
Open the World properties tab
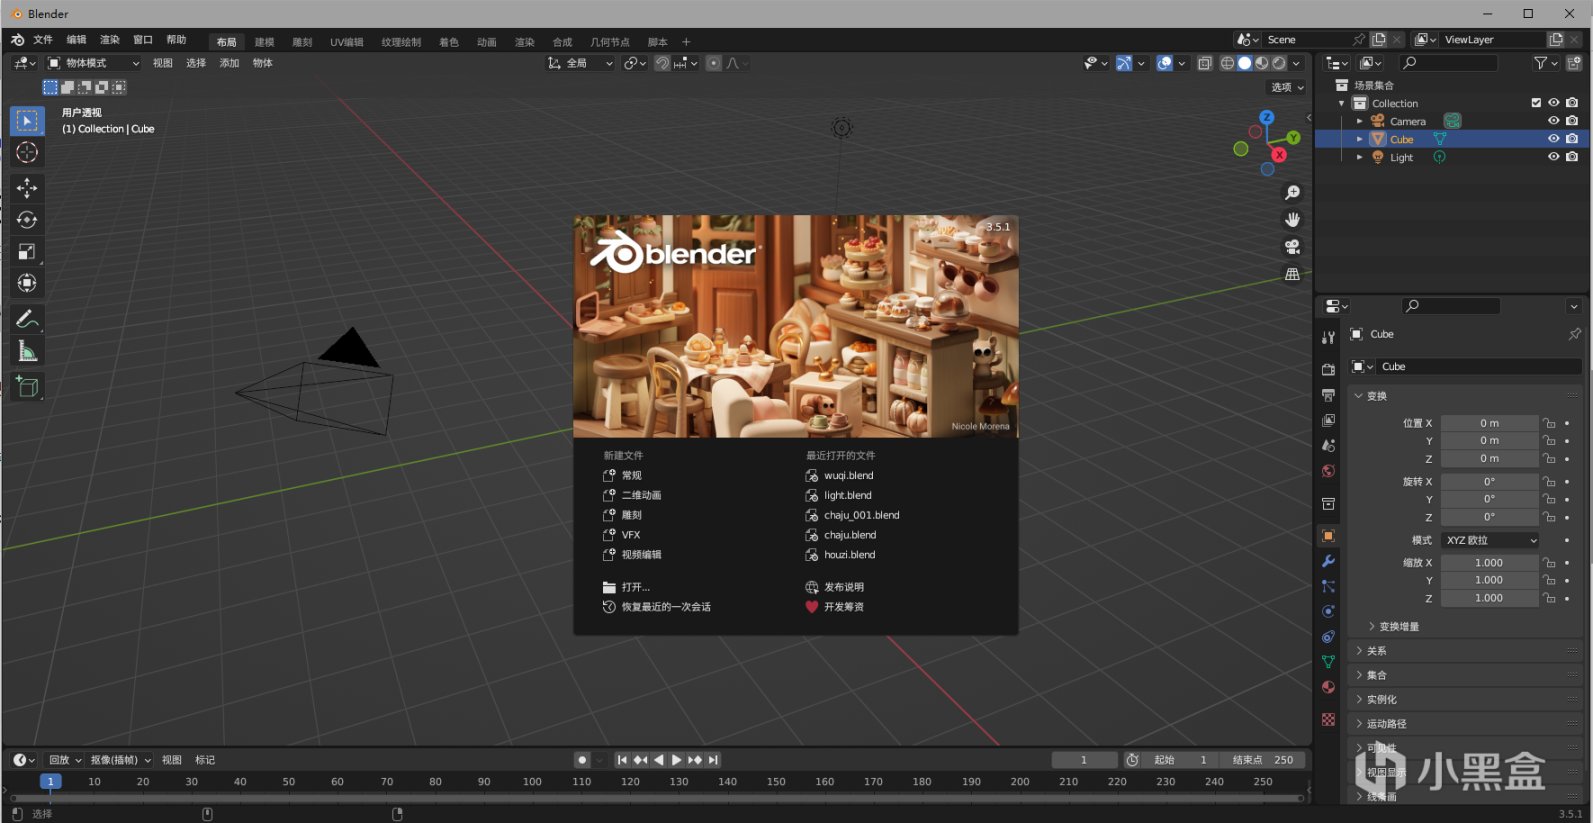click(1328, 471)
